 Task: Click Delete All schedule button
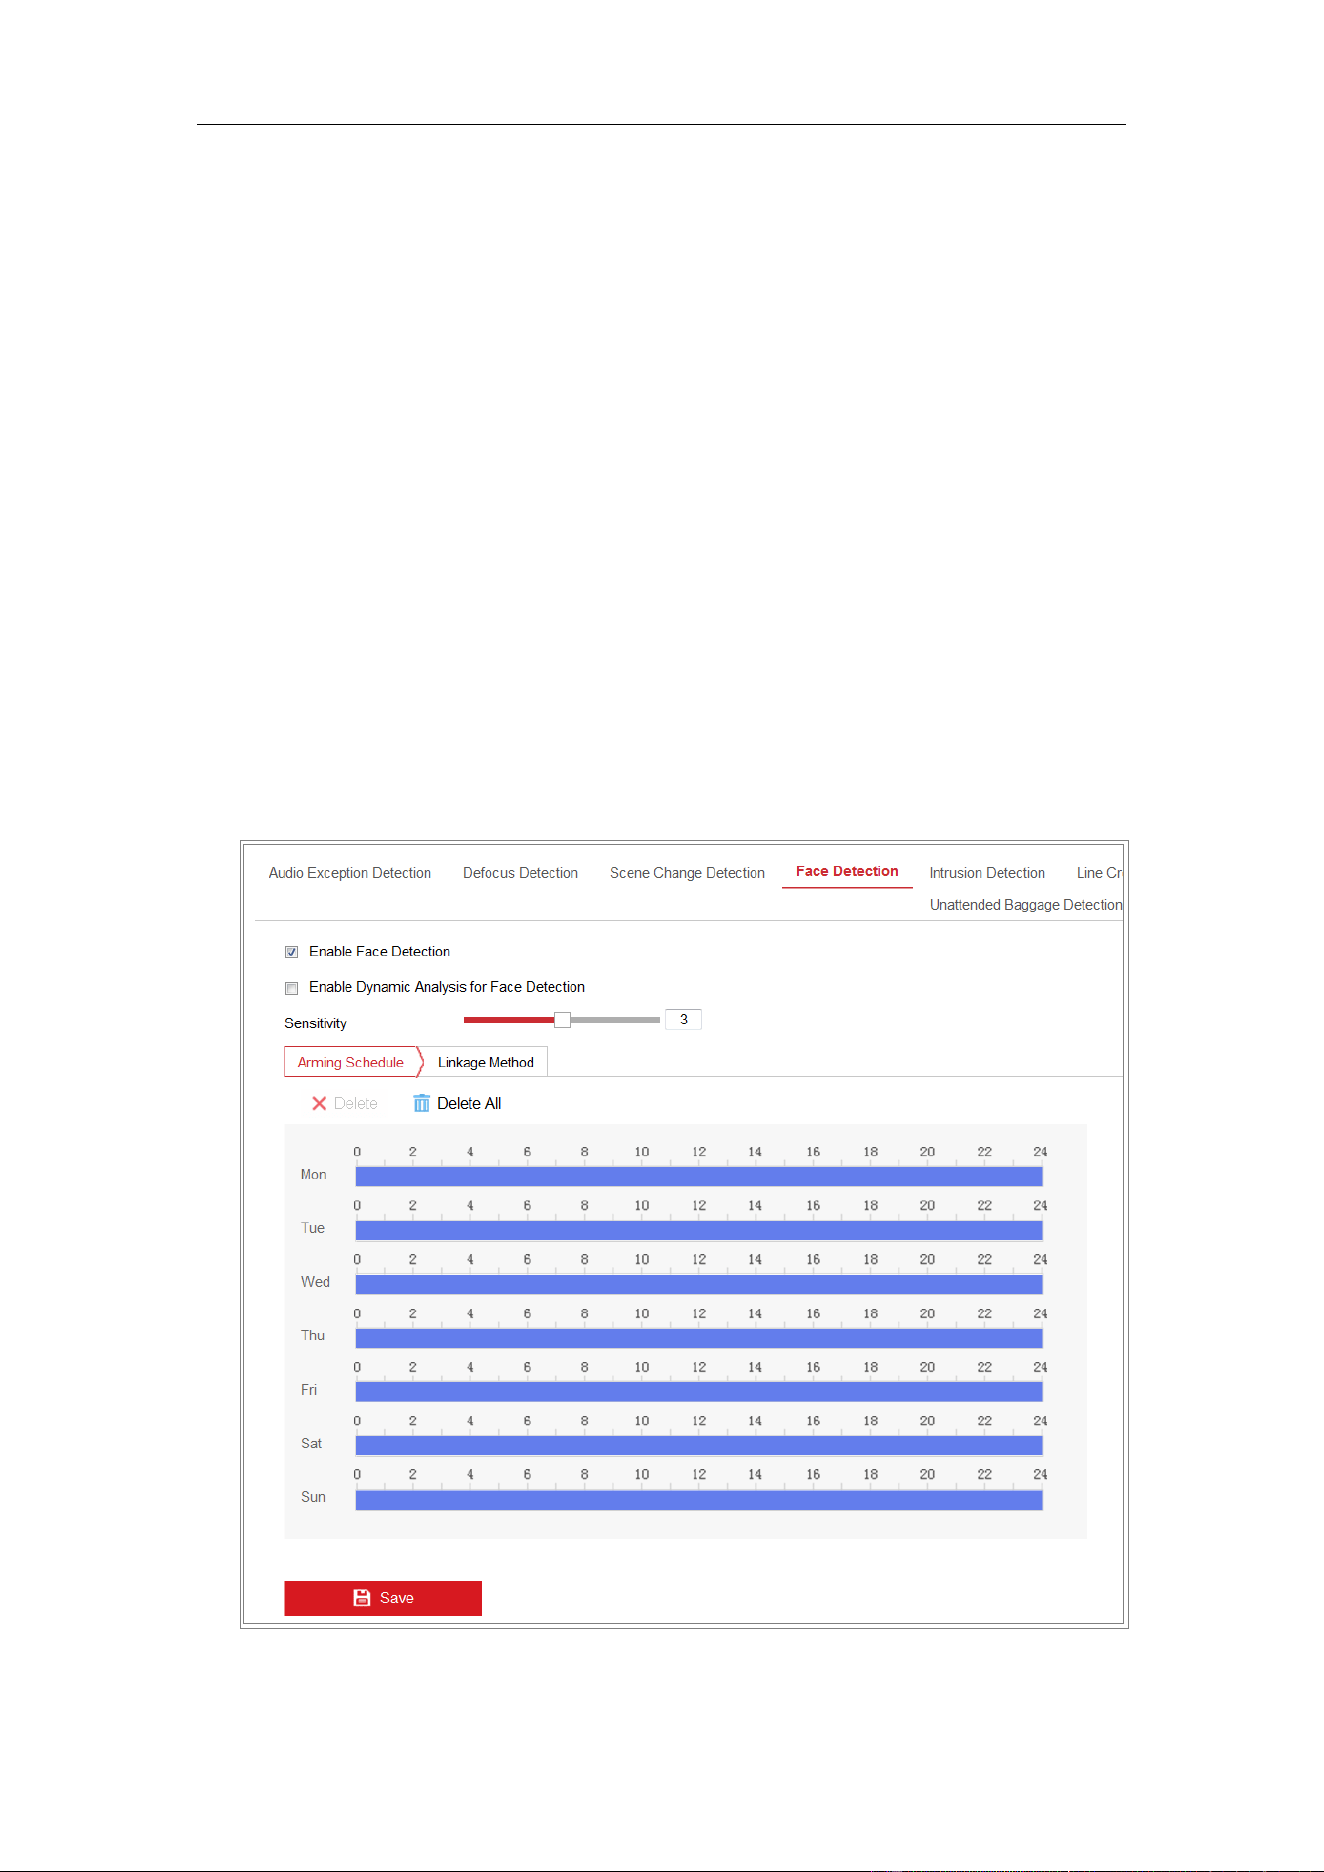[457, 1103]
